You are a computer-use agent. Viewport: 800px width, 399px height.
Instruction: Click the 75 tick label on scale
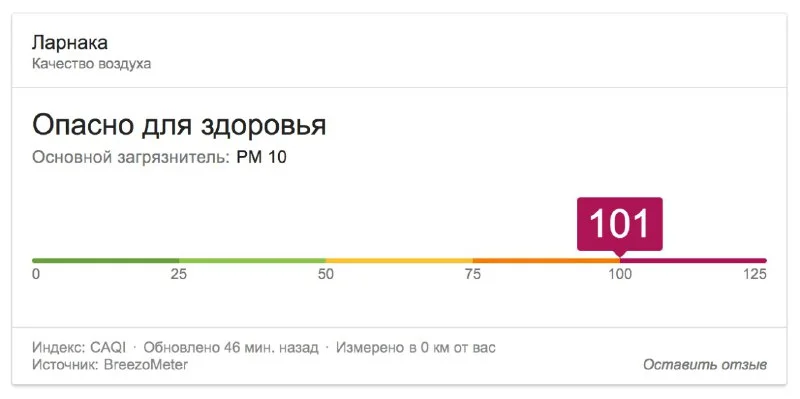coord(472,275)
